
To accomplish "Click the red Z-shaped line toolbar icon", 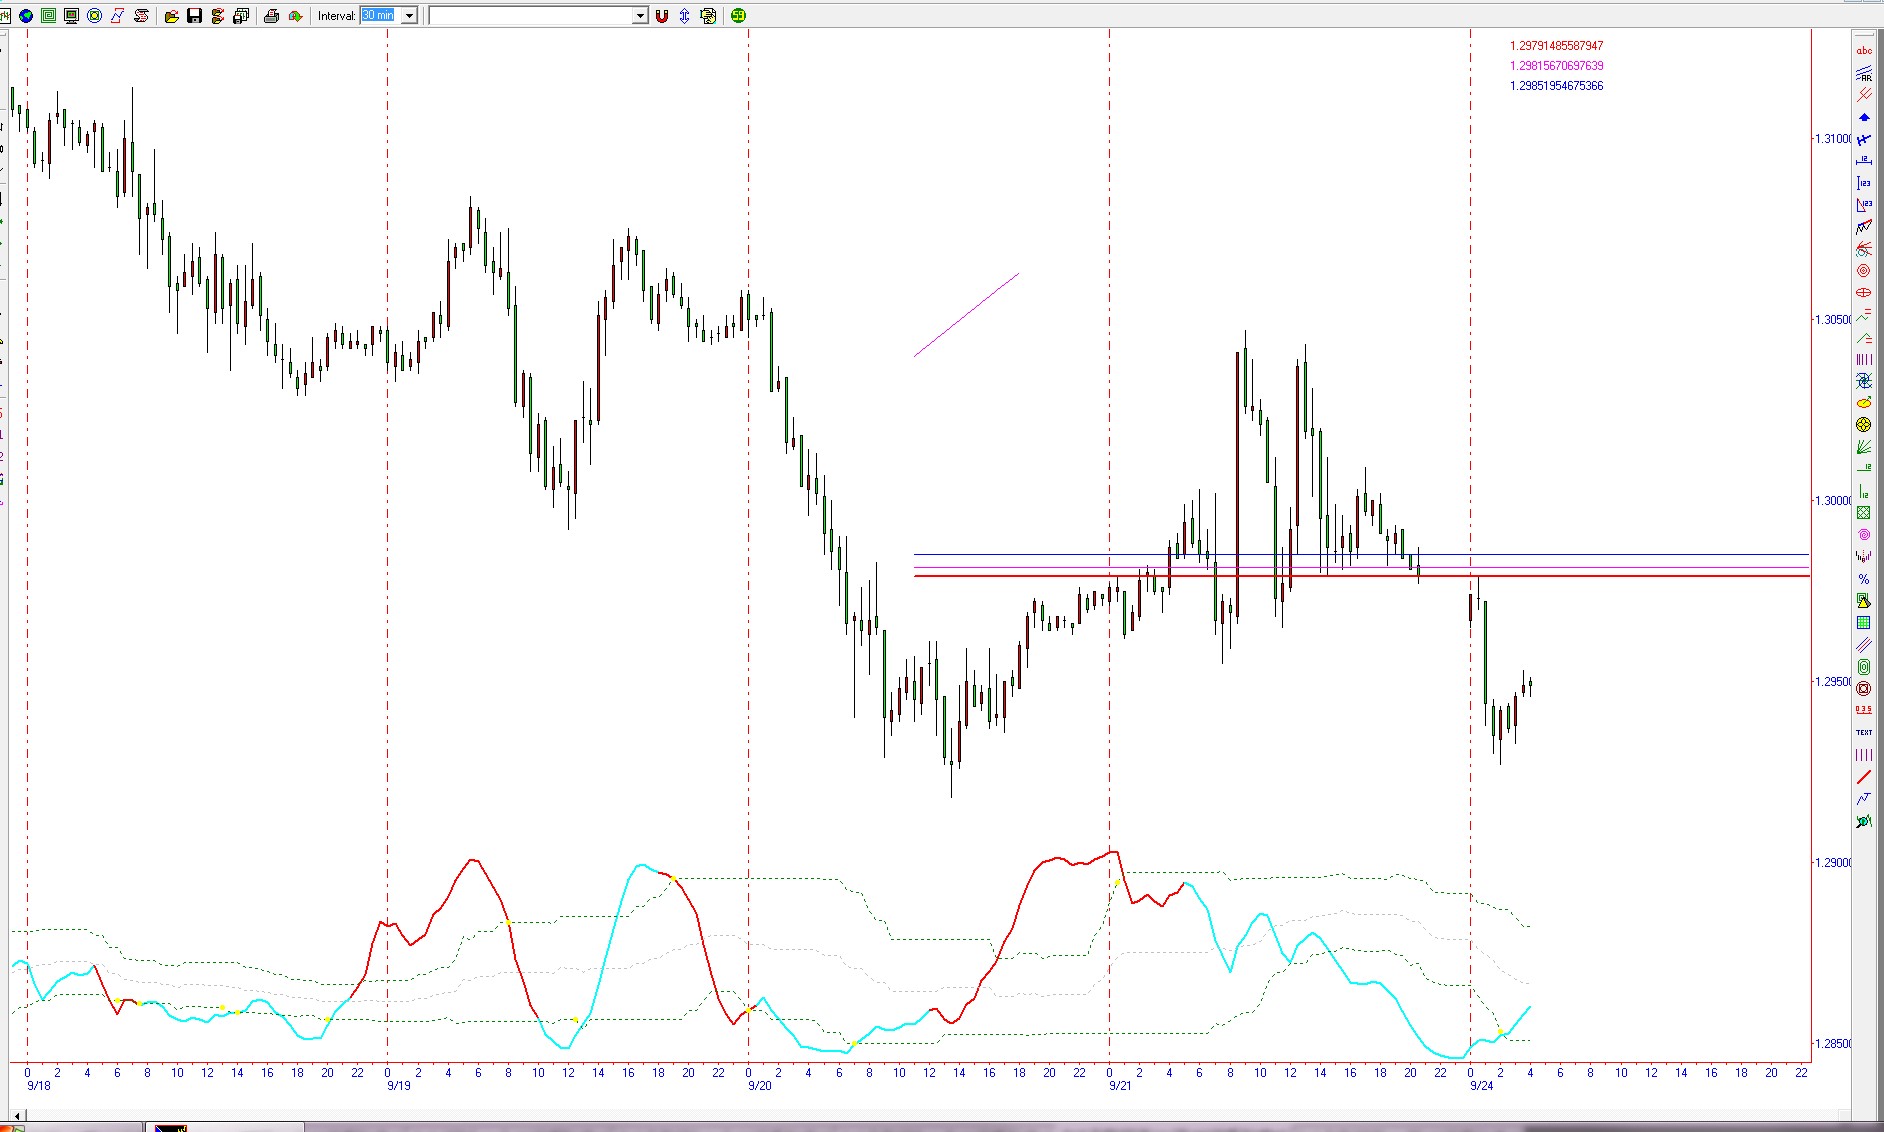I will click(118, 16).
